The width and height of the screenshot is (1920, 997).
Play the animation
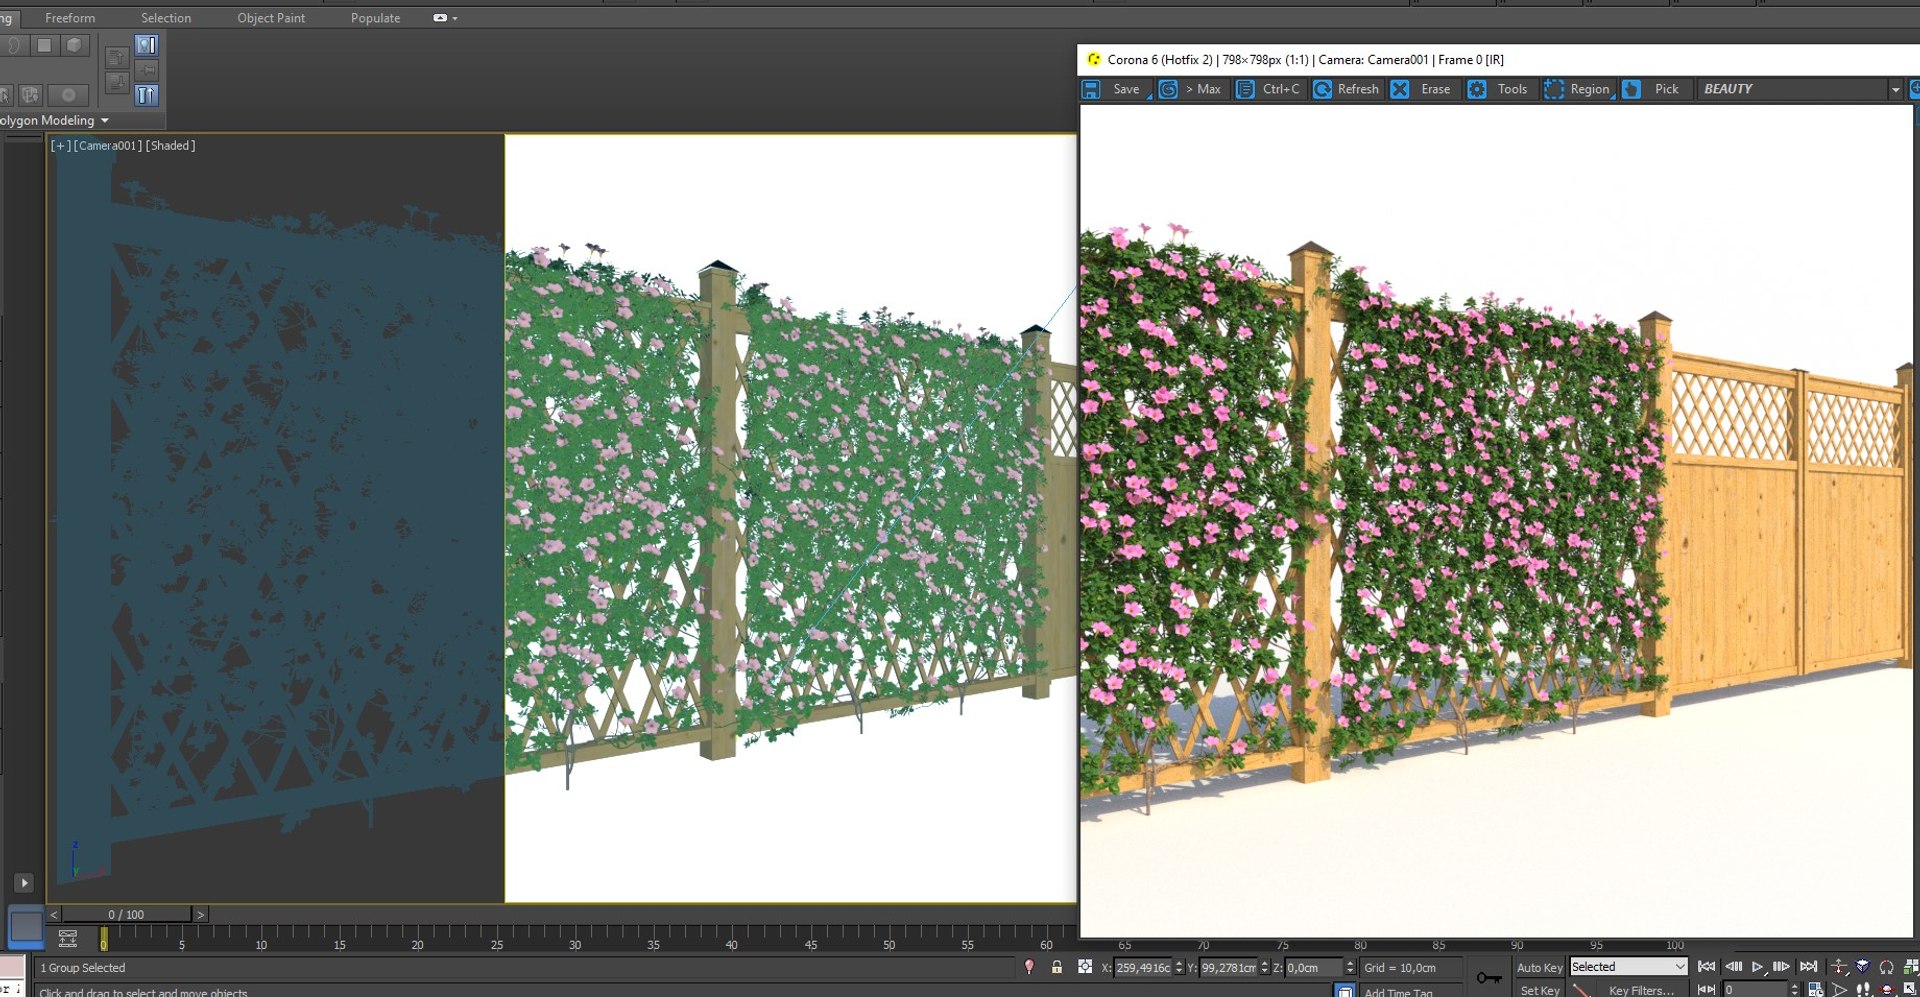pos(1757,967)
